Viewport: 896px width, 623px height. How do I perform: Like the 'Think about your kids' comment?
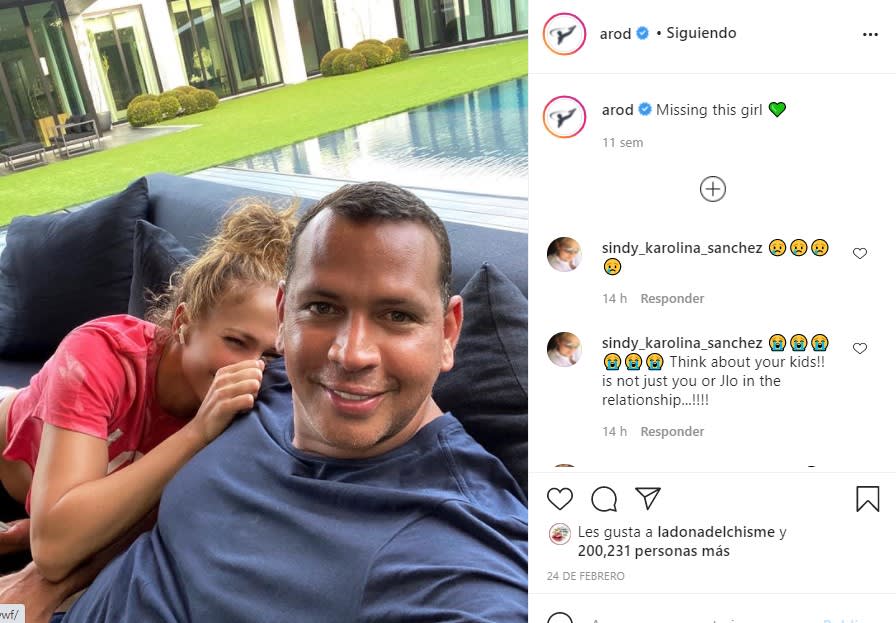[859, 348]
